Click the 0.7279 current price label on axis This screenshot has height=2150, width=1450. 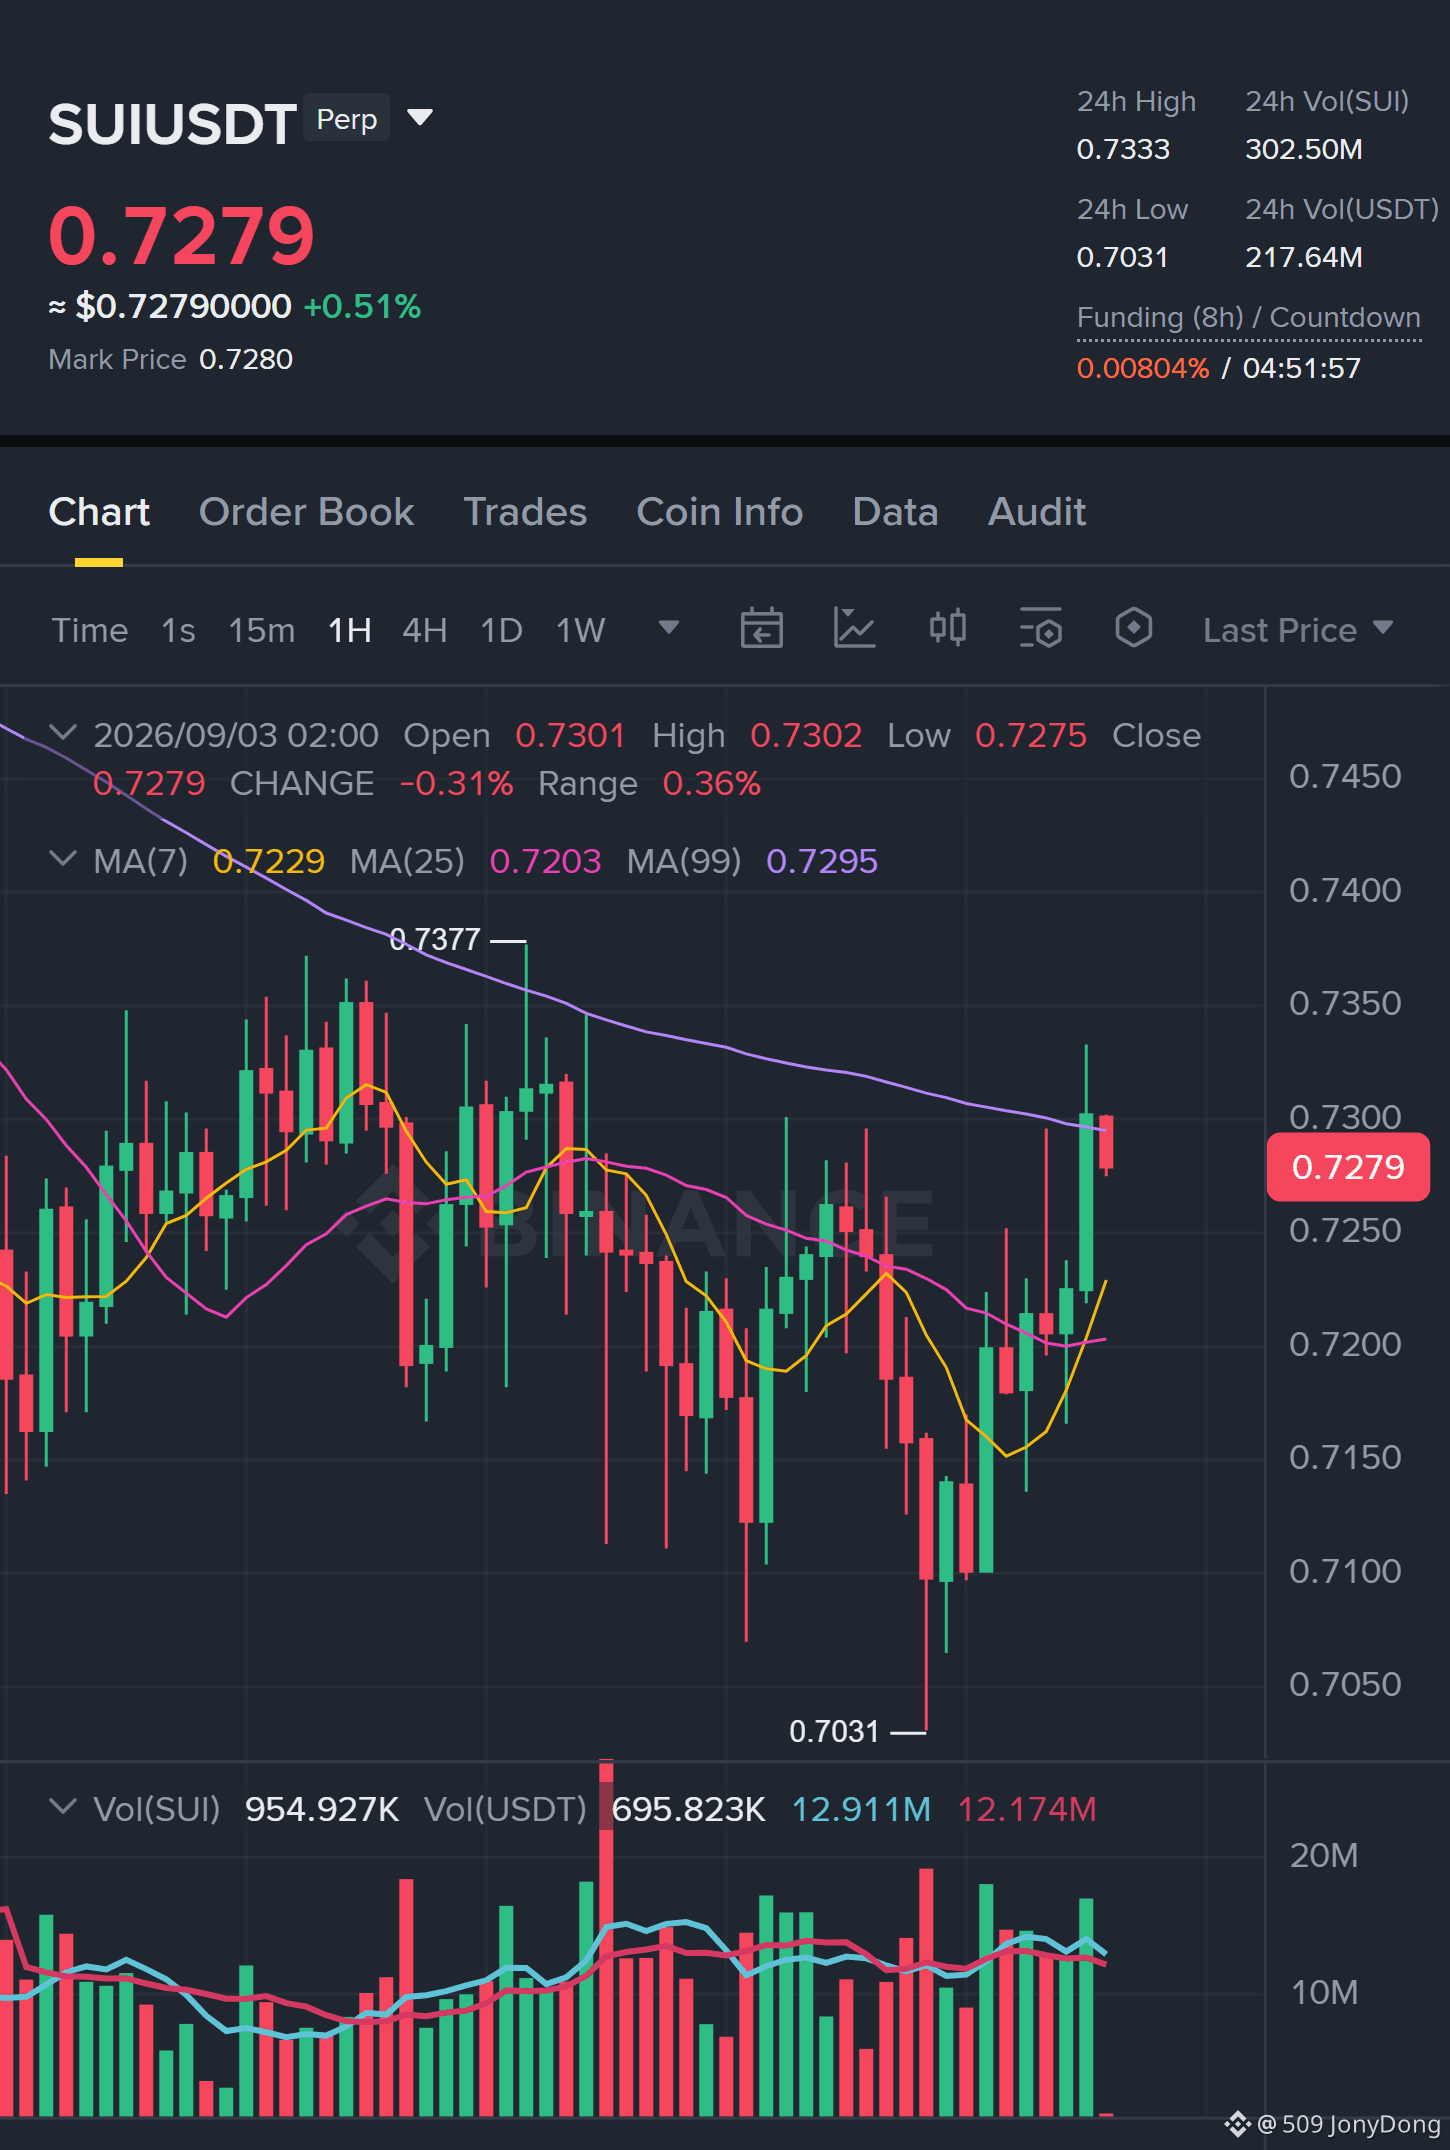coord(1348,1167)
